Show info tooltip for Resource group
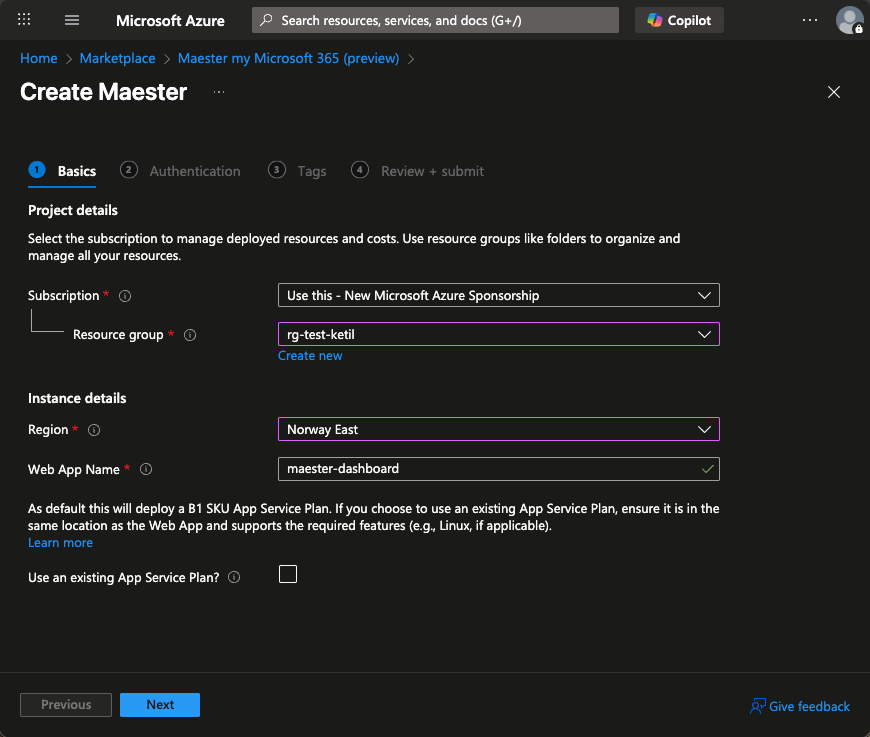 (x=190, y=335)
